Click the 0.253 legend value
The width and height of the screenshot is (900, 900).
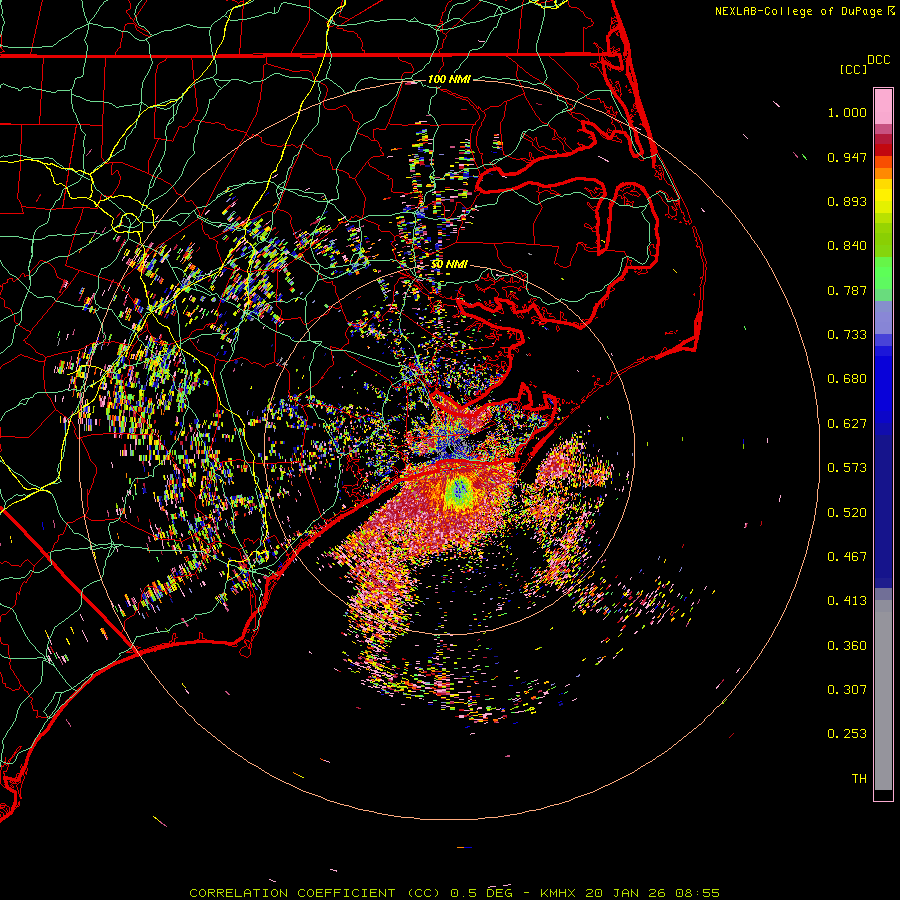pyautogui.click(x=847, y=734)
